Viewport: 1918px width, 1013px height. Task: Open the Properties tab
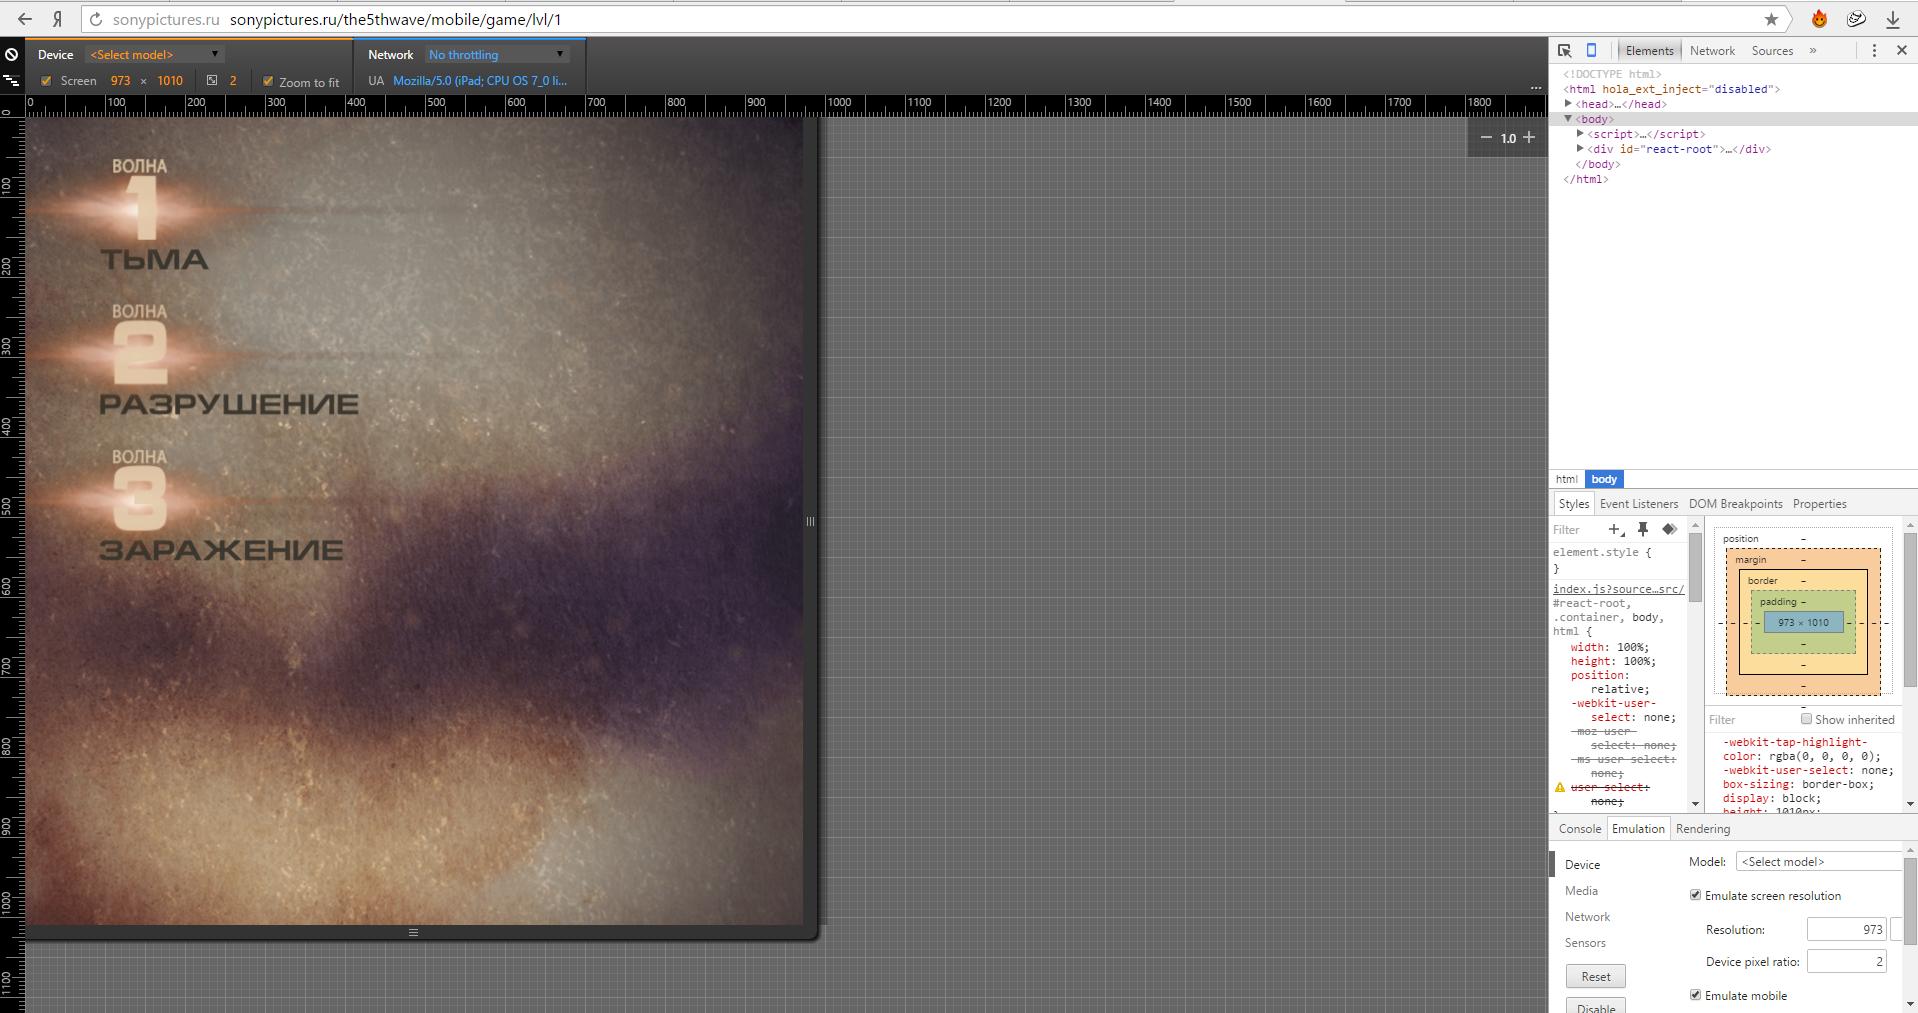pyautogui.click(x=1819, y=503)
